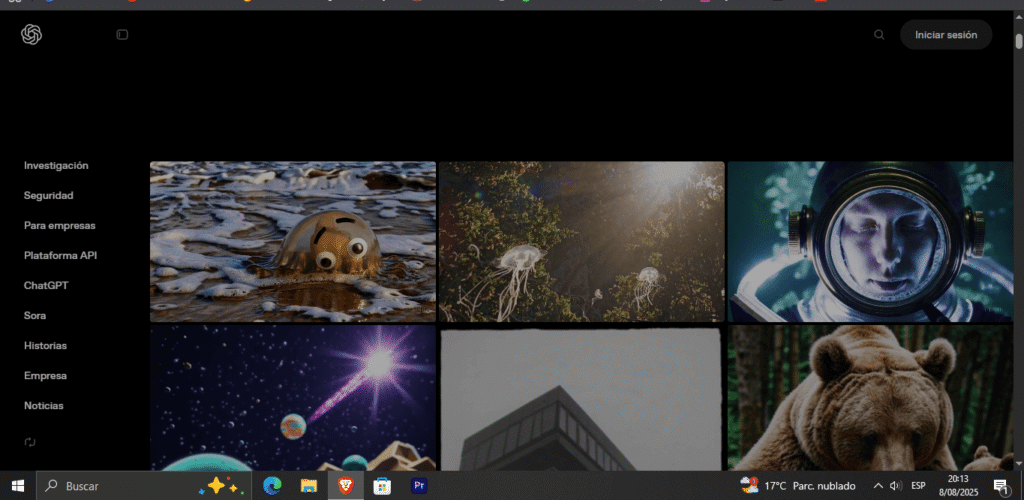Go to Plataforma API

tap(60, 255)
